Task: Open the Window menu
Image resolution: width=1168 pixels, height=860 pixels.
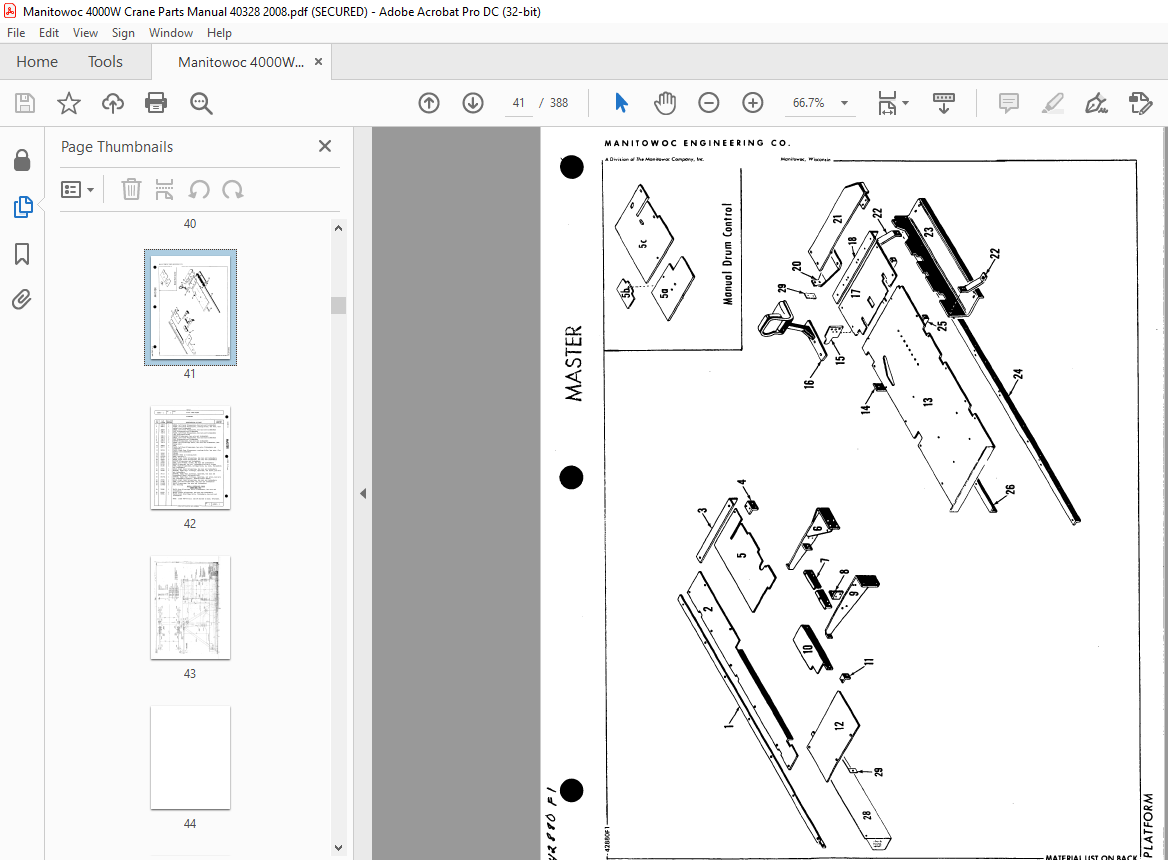Action: click(x=171, y=33)
